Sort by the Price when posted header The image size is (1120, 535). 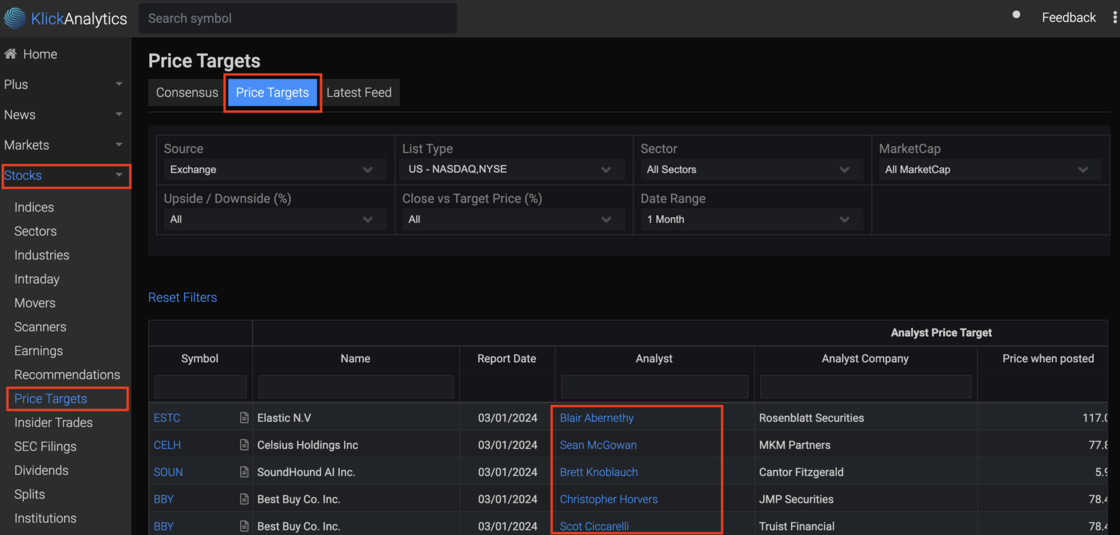click(1049, 359)
